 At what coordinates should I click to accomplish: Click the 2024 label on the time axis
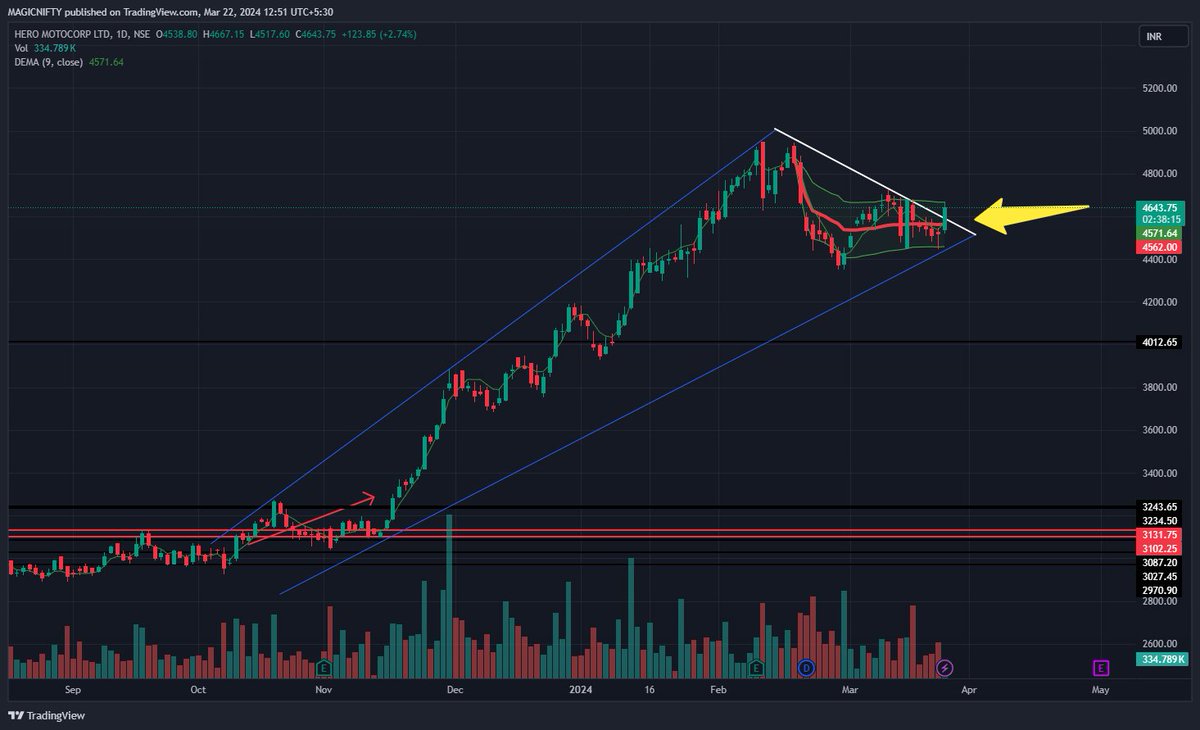(x=580, y=690)
